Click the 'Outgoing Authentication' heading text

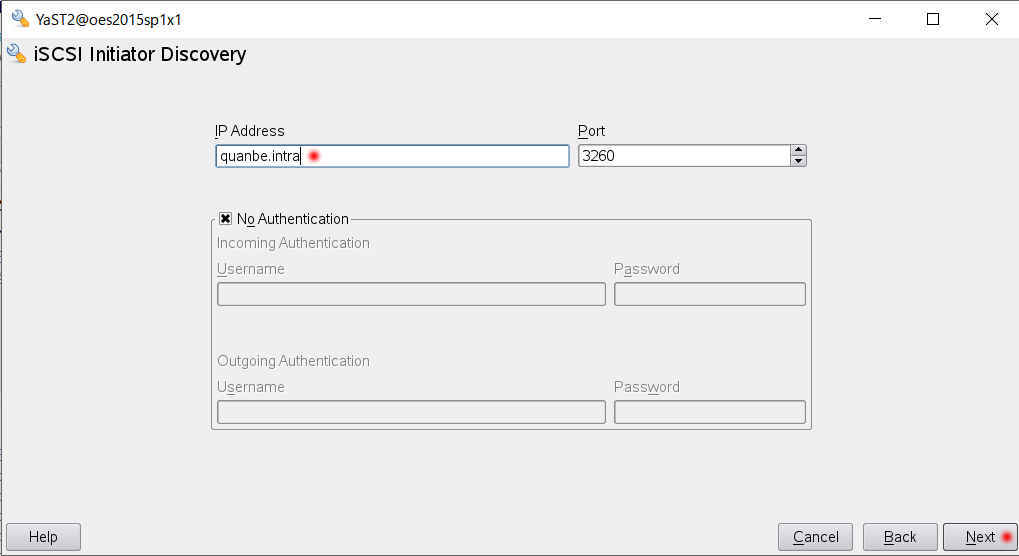[293, 361]
